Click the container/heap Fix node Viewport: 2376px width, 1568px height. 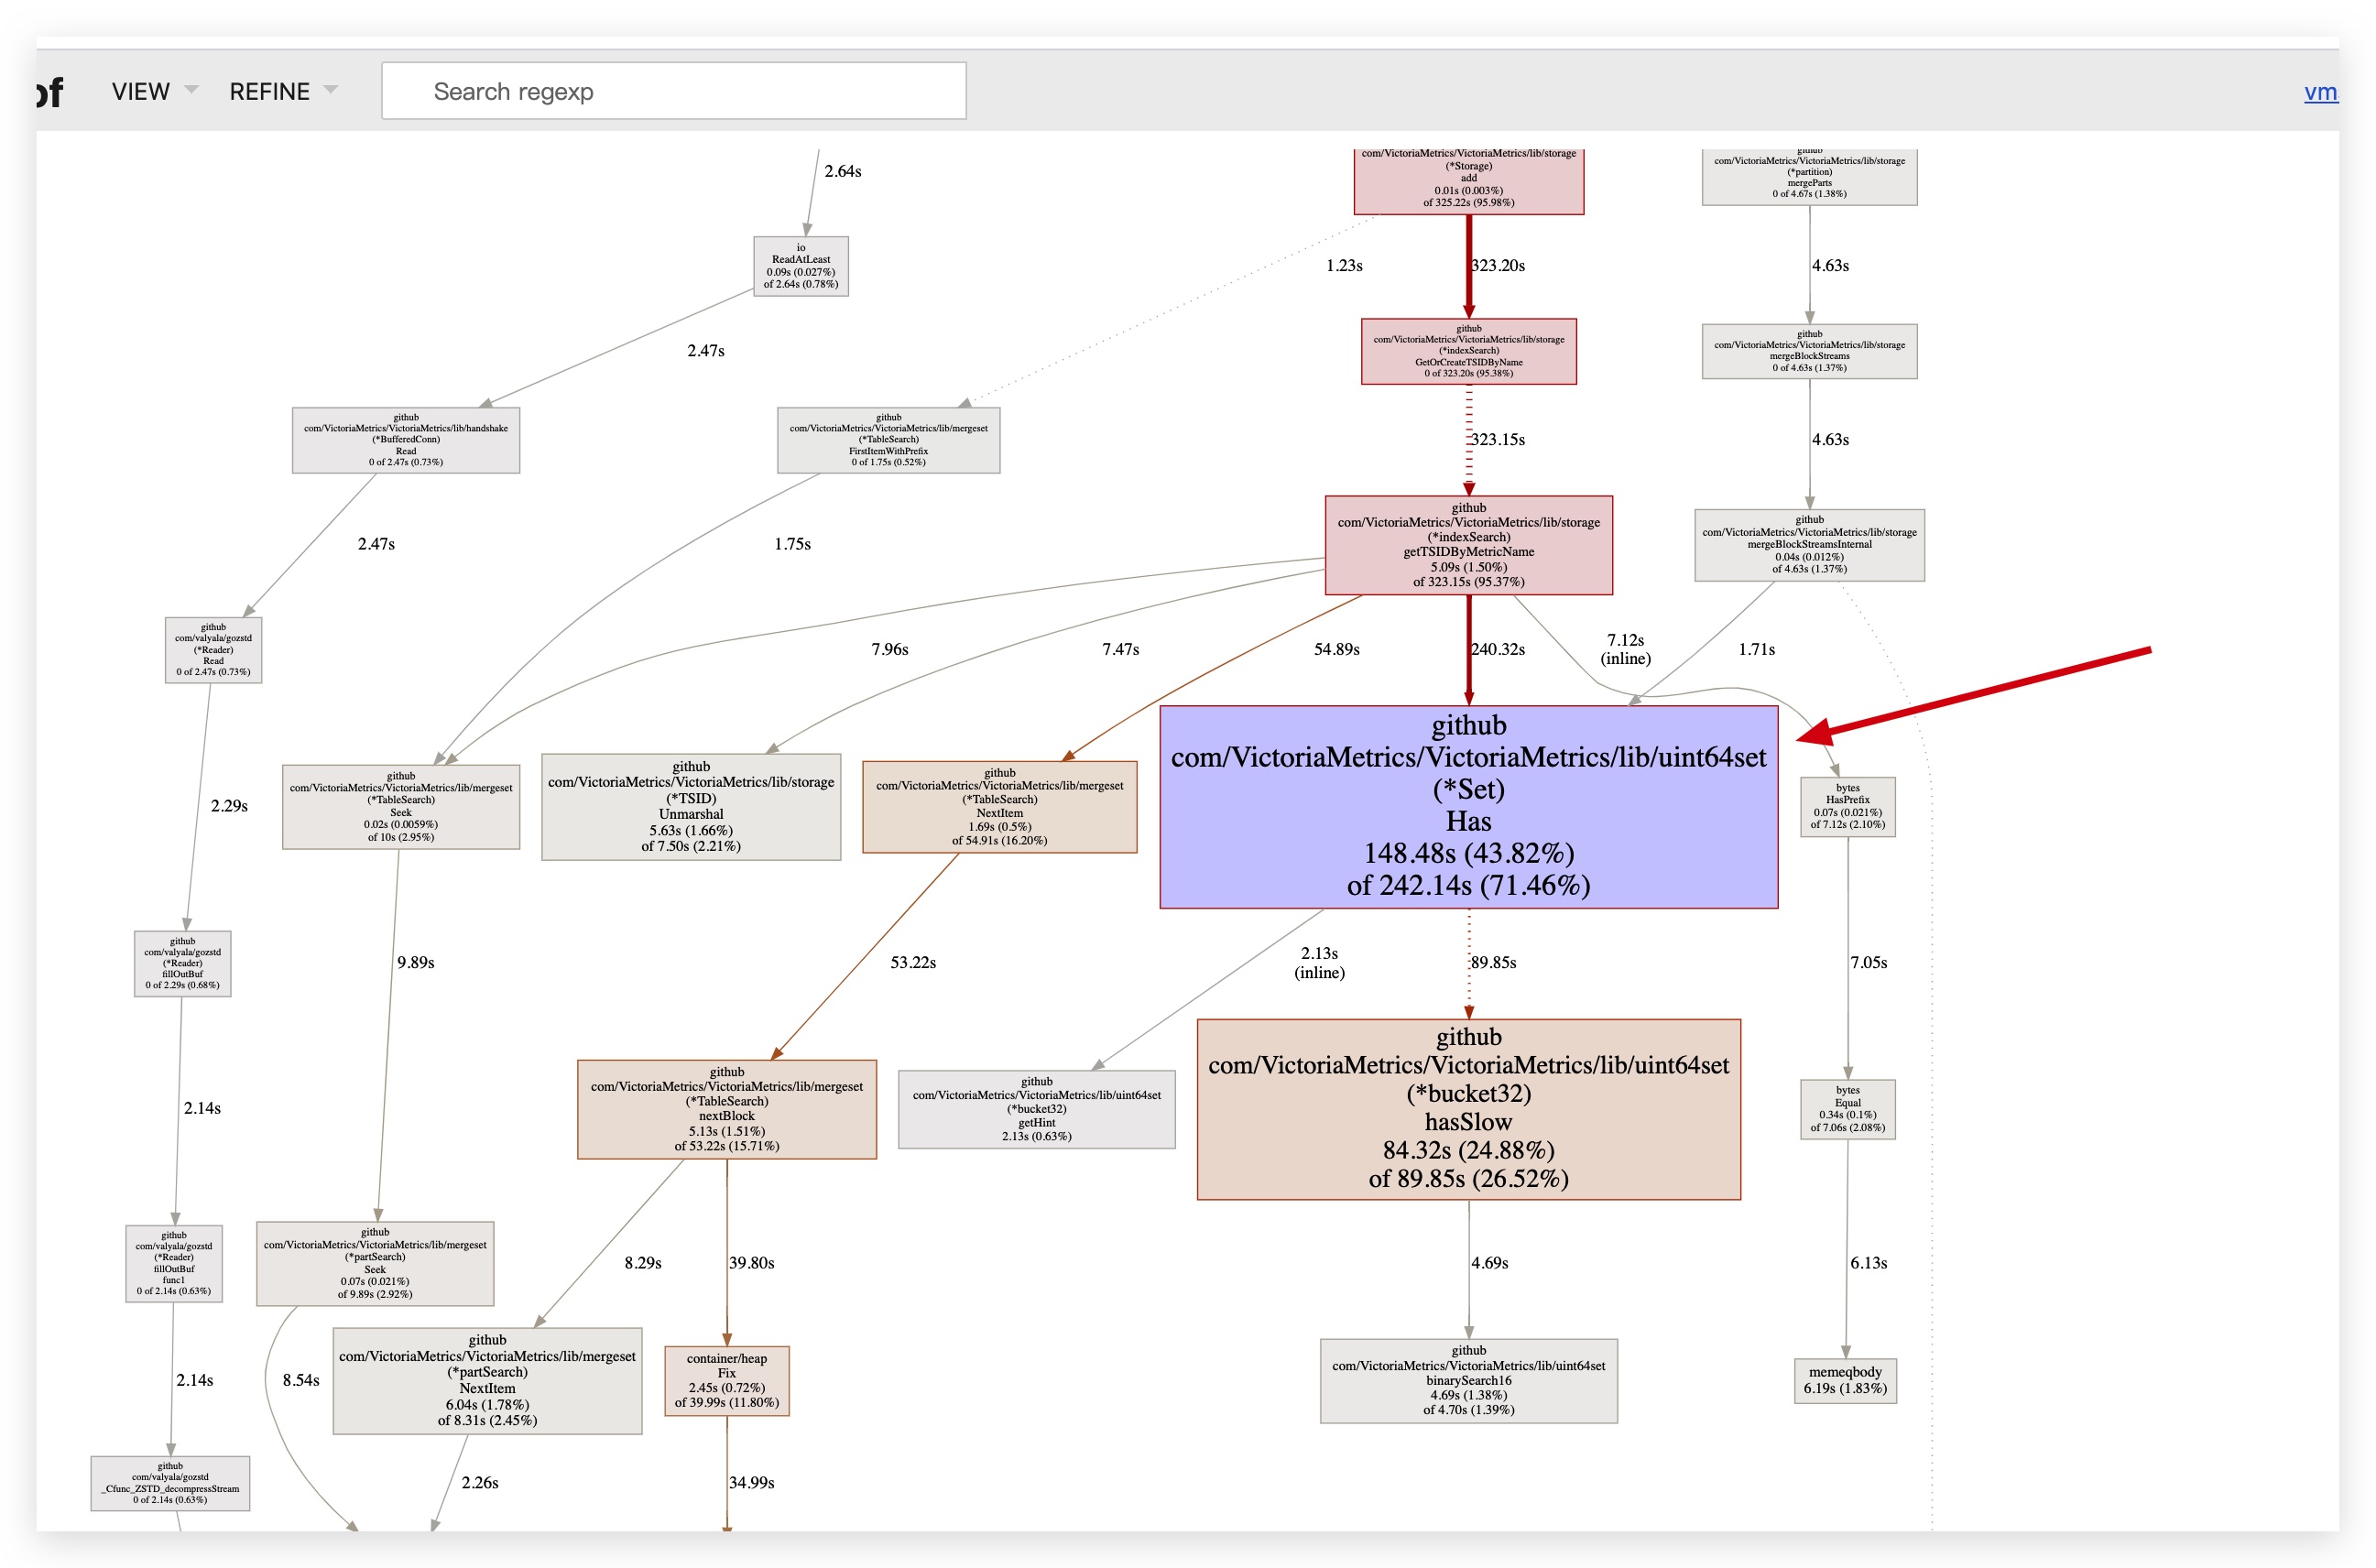pyautogui.click(x=726, y=1380)
